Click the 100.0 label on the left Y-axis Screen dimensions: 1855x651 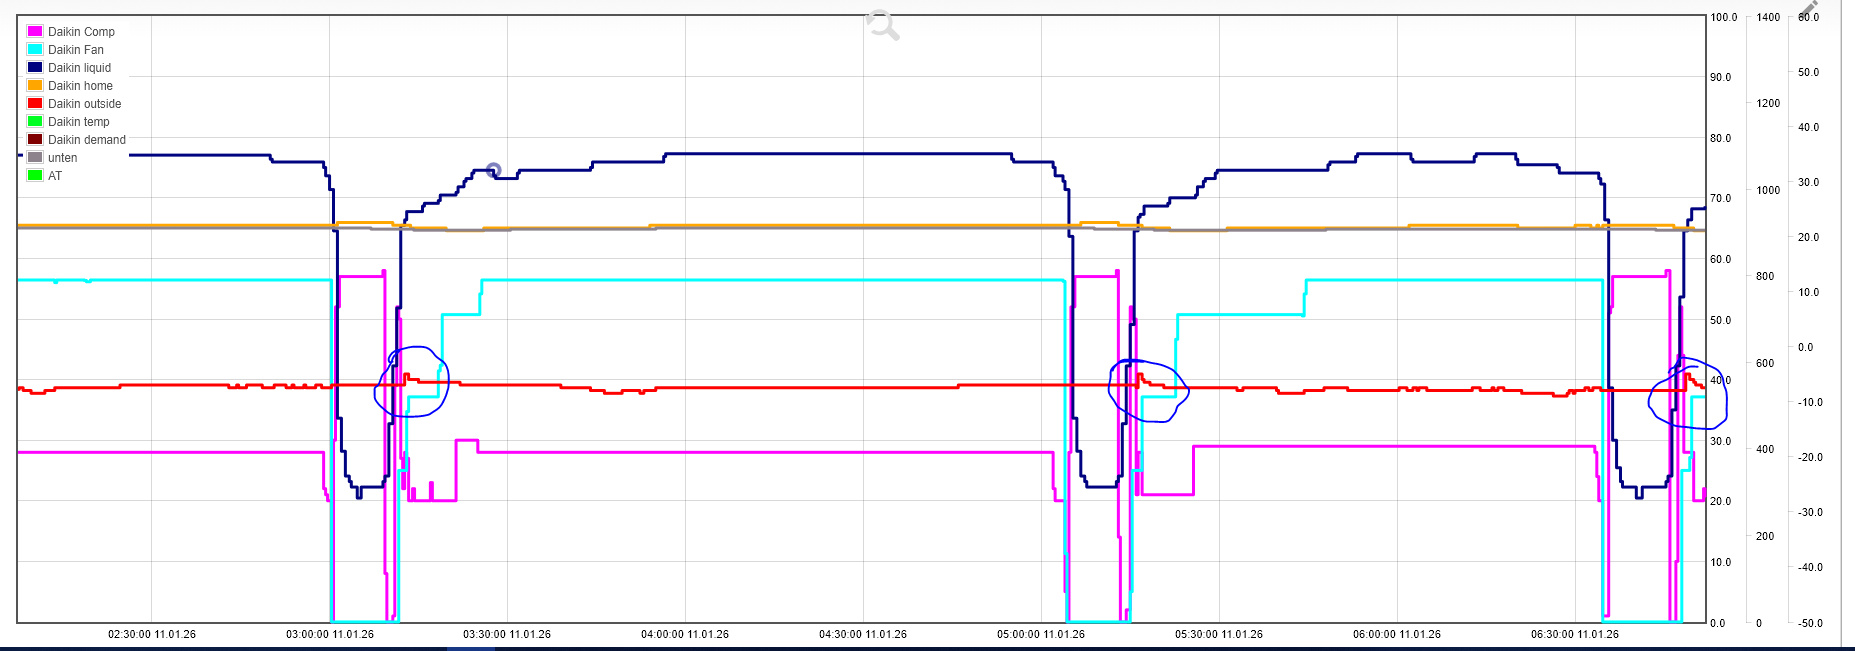coord(1724,17)
